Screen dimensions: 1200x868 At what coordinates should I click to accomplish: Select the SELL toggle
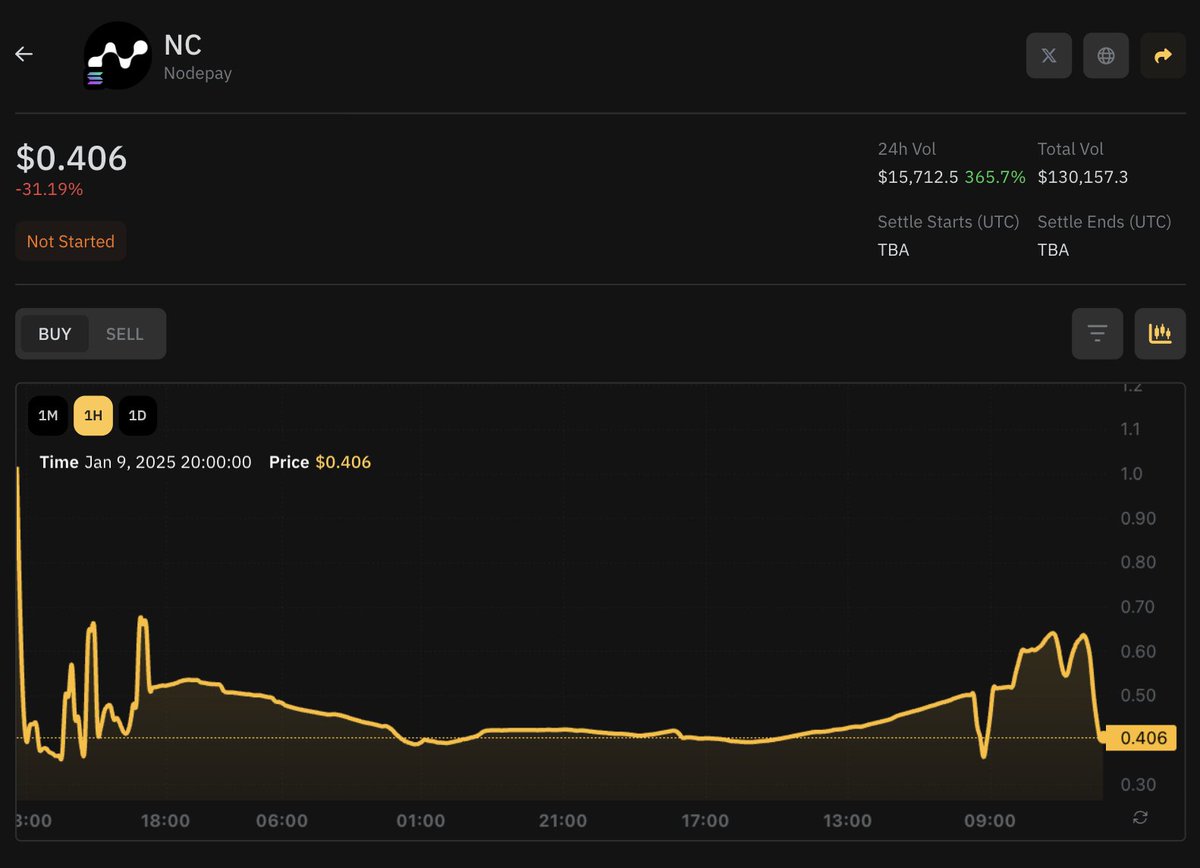point(125,334)
